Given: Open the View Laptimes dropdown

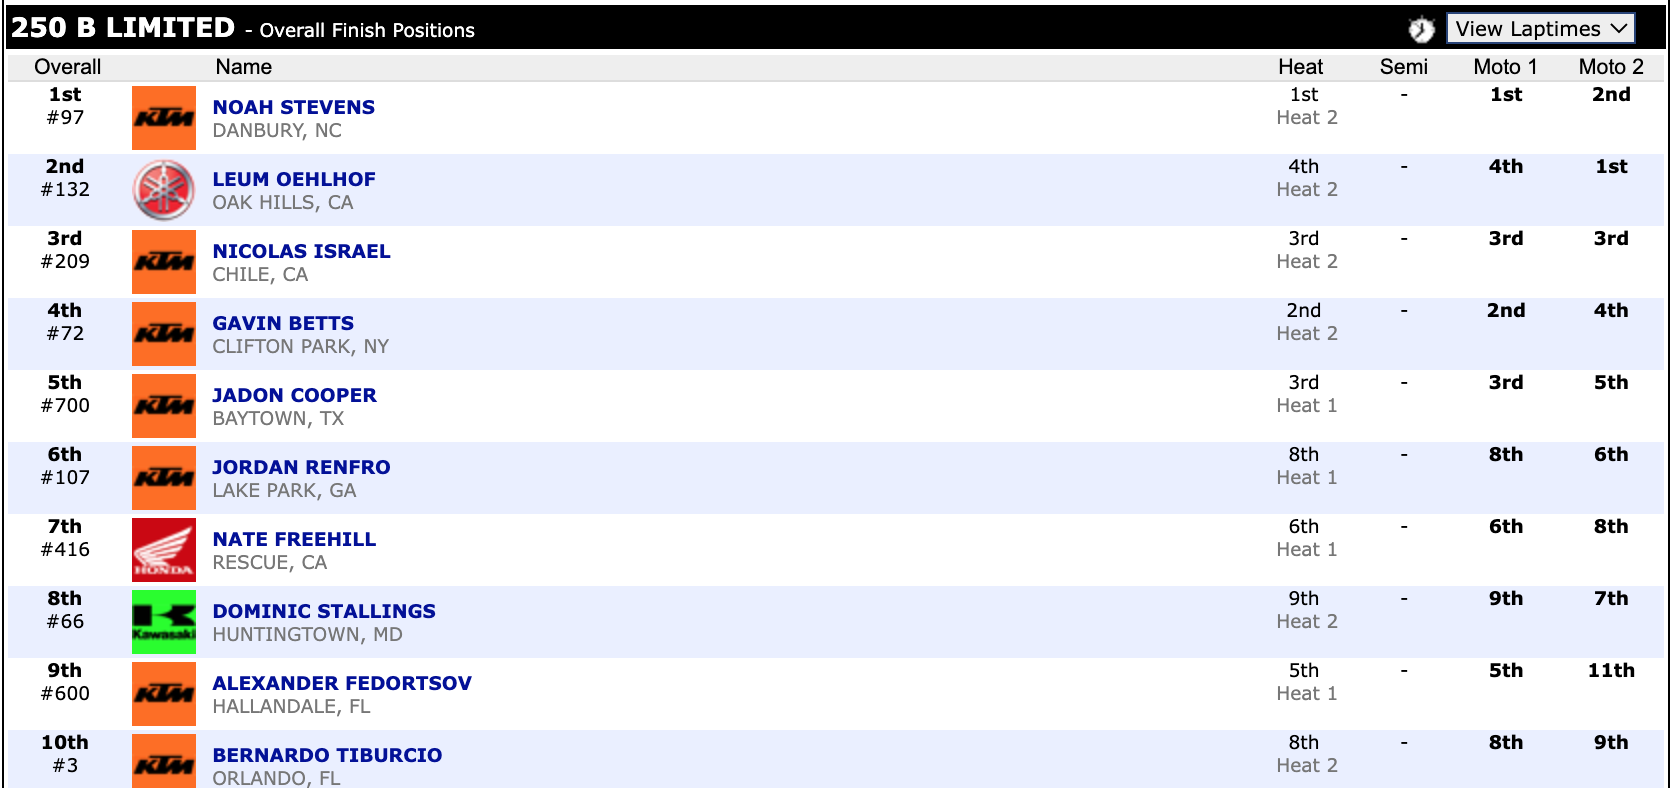Looking at the screenshot, I should click(1540, 29).
